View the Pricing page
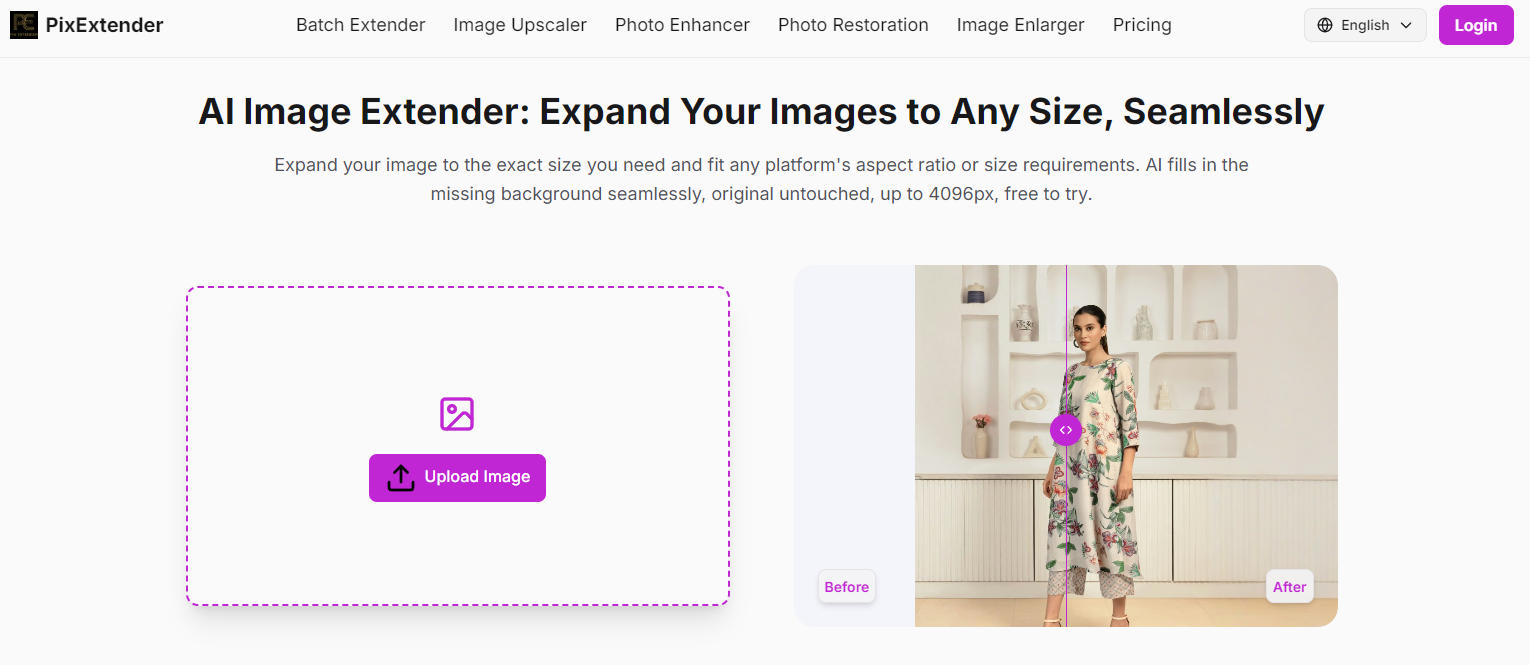The image size is (1530, 665). (x=1142, y=25)
